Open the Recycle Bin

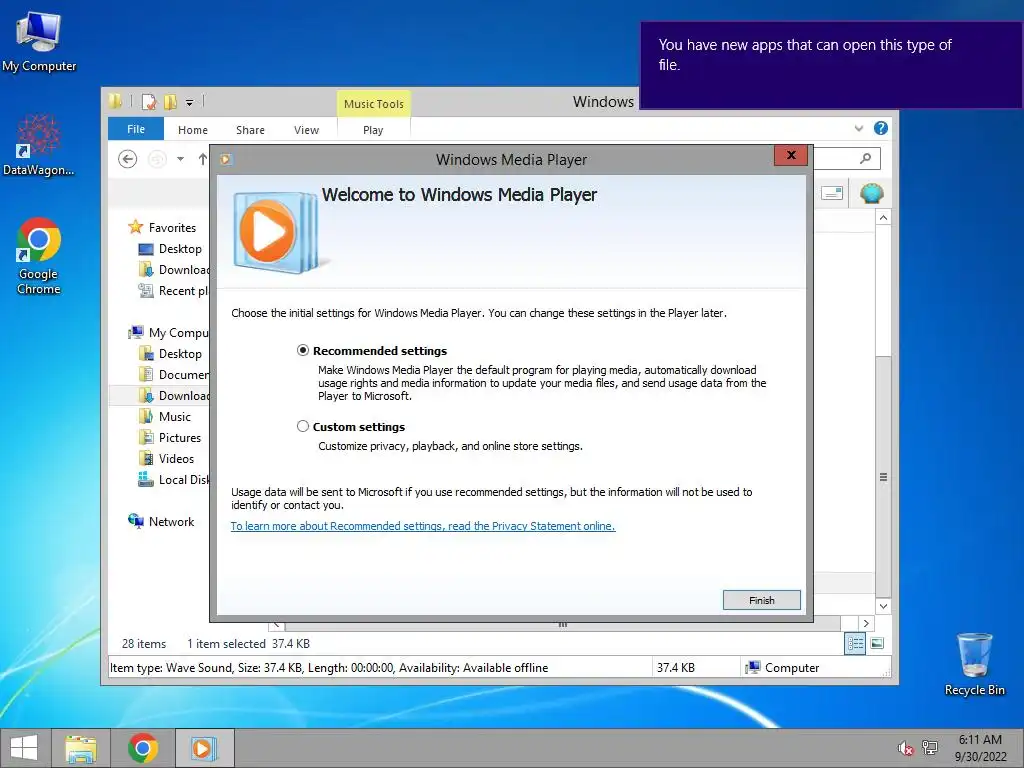click(974, 664)
